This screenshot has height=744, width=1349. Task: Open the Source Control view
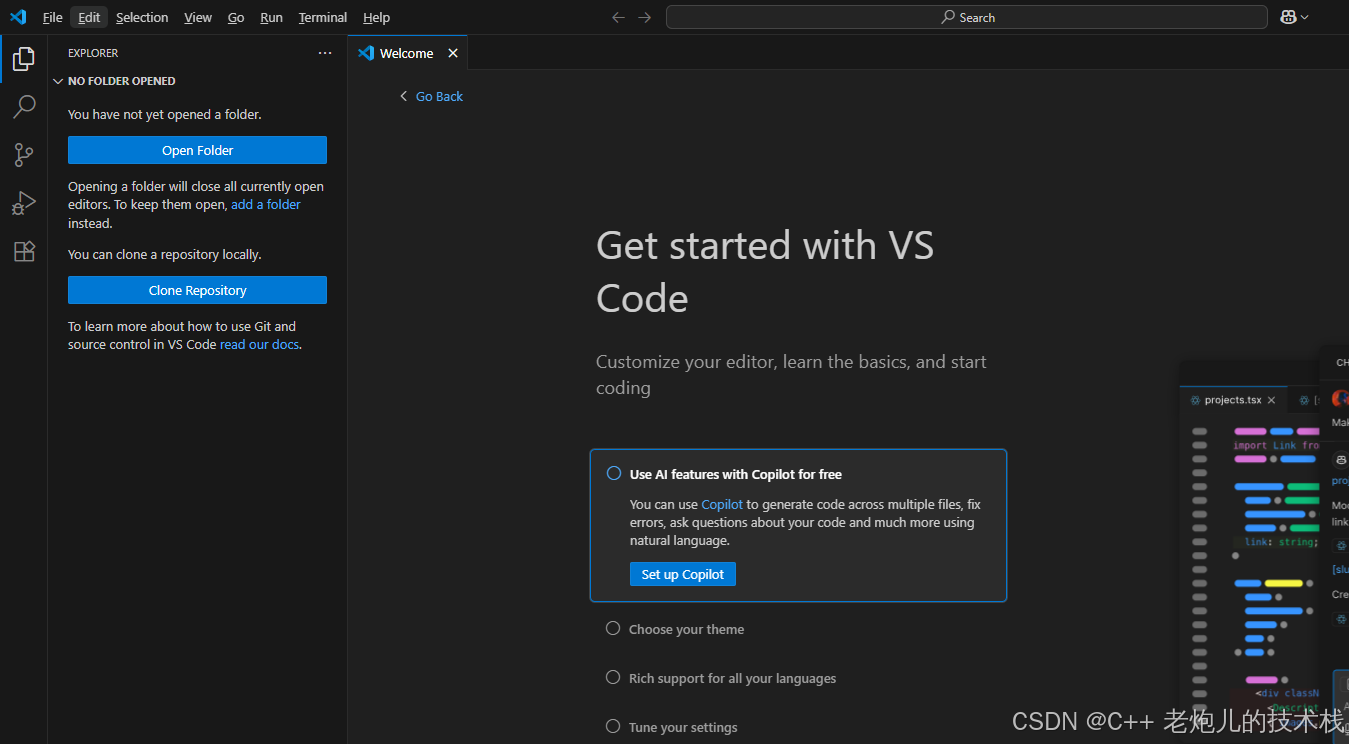(24, 154)
